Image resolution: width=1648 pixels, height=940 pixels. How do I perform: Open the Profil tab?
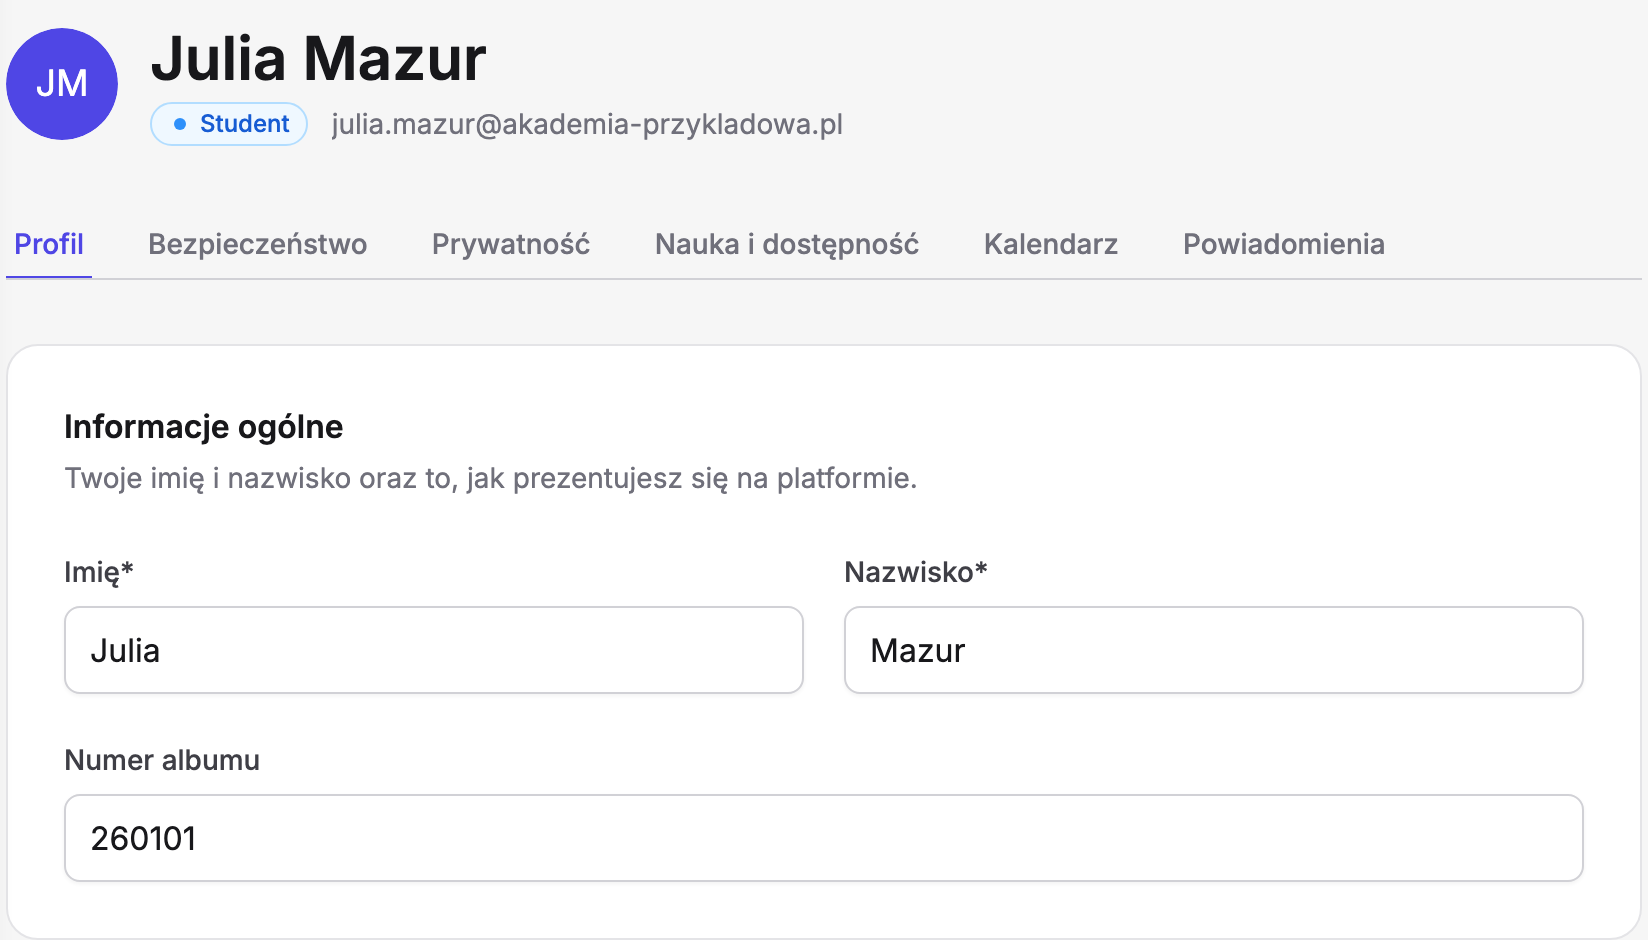49,244
